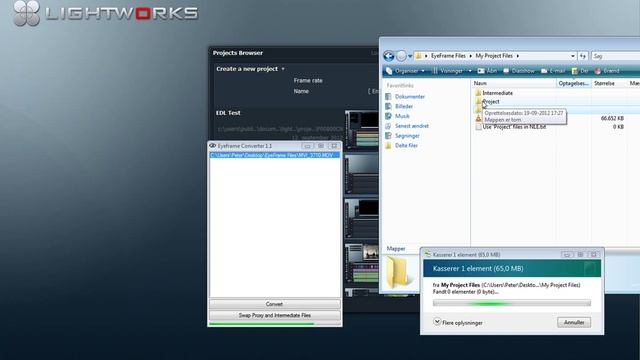Select the VLC cone media file icon
640x360 pixels.
pyautogui.click(x=478, y=118)
